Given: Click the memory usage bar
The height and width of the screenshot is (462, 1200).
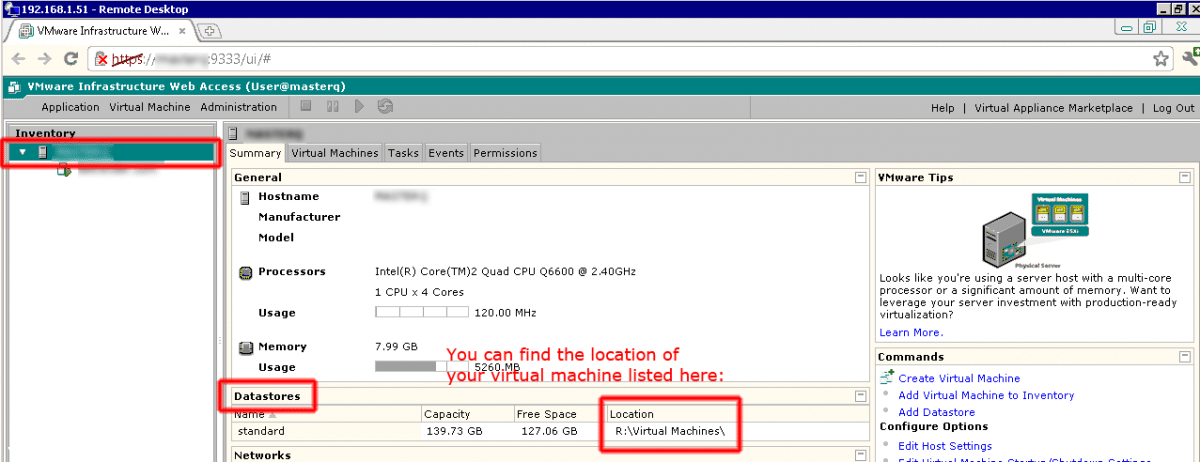Looking at the screenshot, I should pyautogui.click(x=422, y=365).
